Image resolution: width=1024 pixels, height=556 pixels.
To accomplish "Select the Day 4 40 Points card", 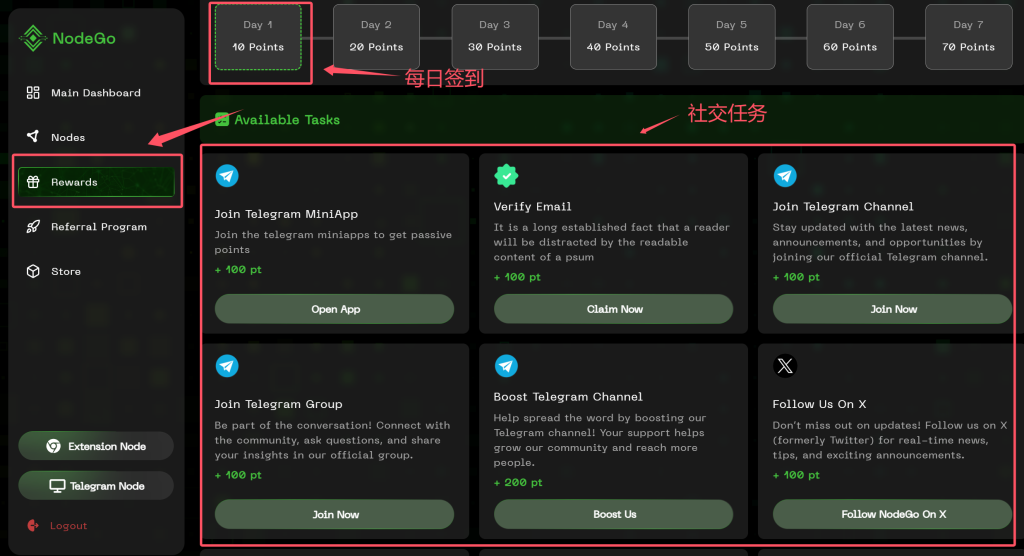I will (x=613, y=37).
